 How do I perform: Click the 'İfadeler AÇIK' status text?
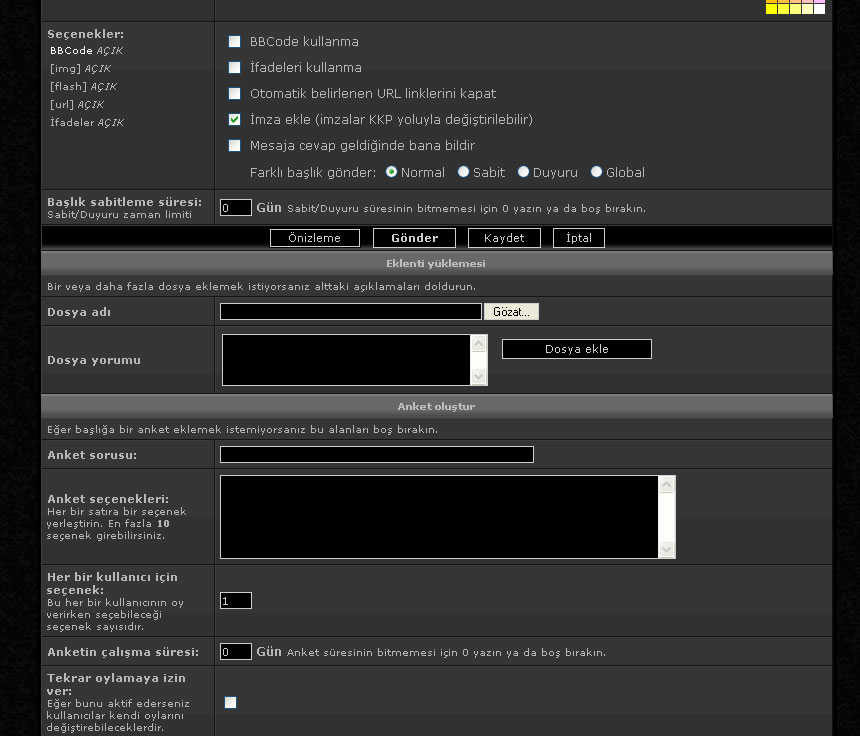click(87, 122)
